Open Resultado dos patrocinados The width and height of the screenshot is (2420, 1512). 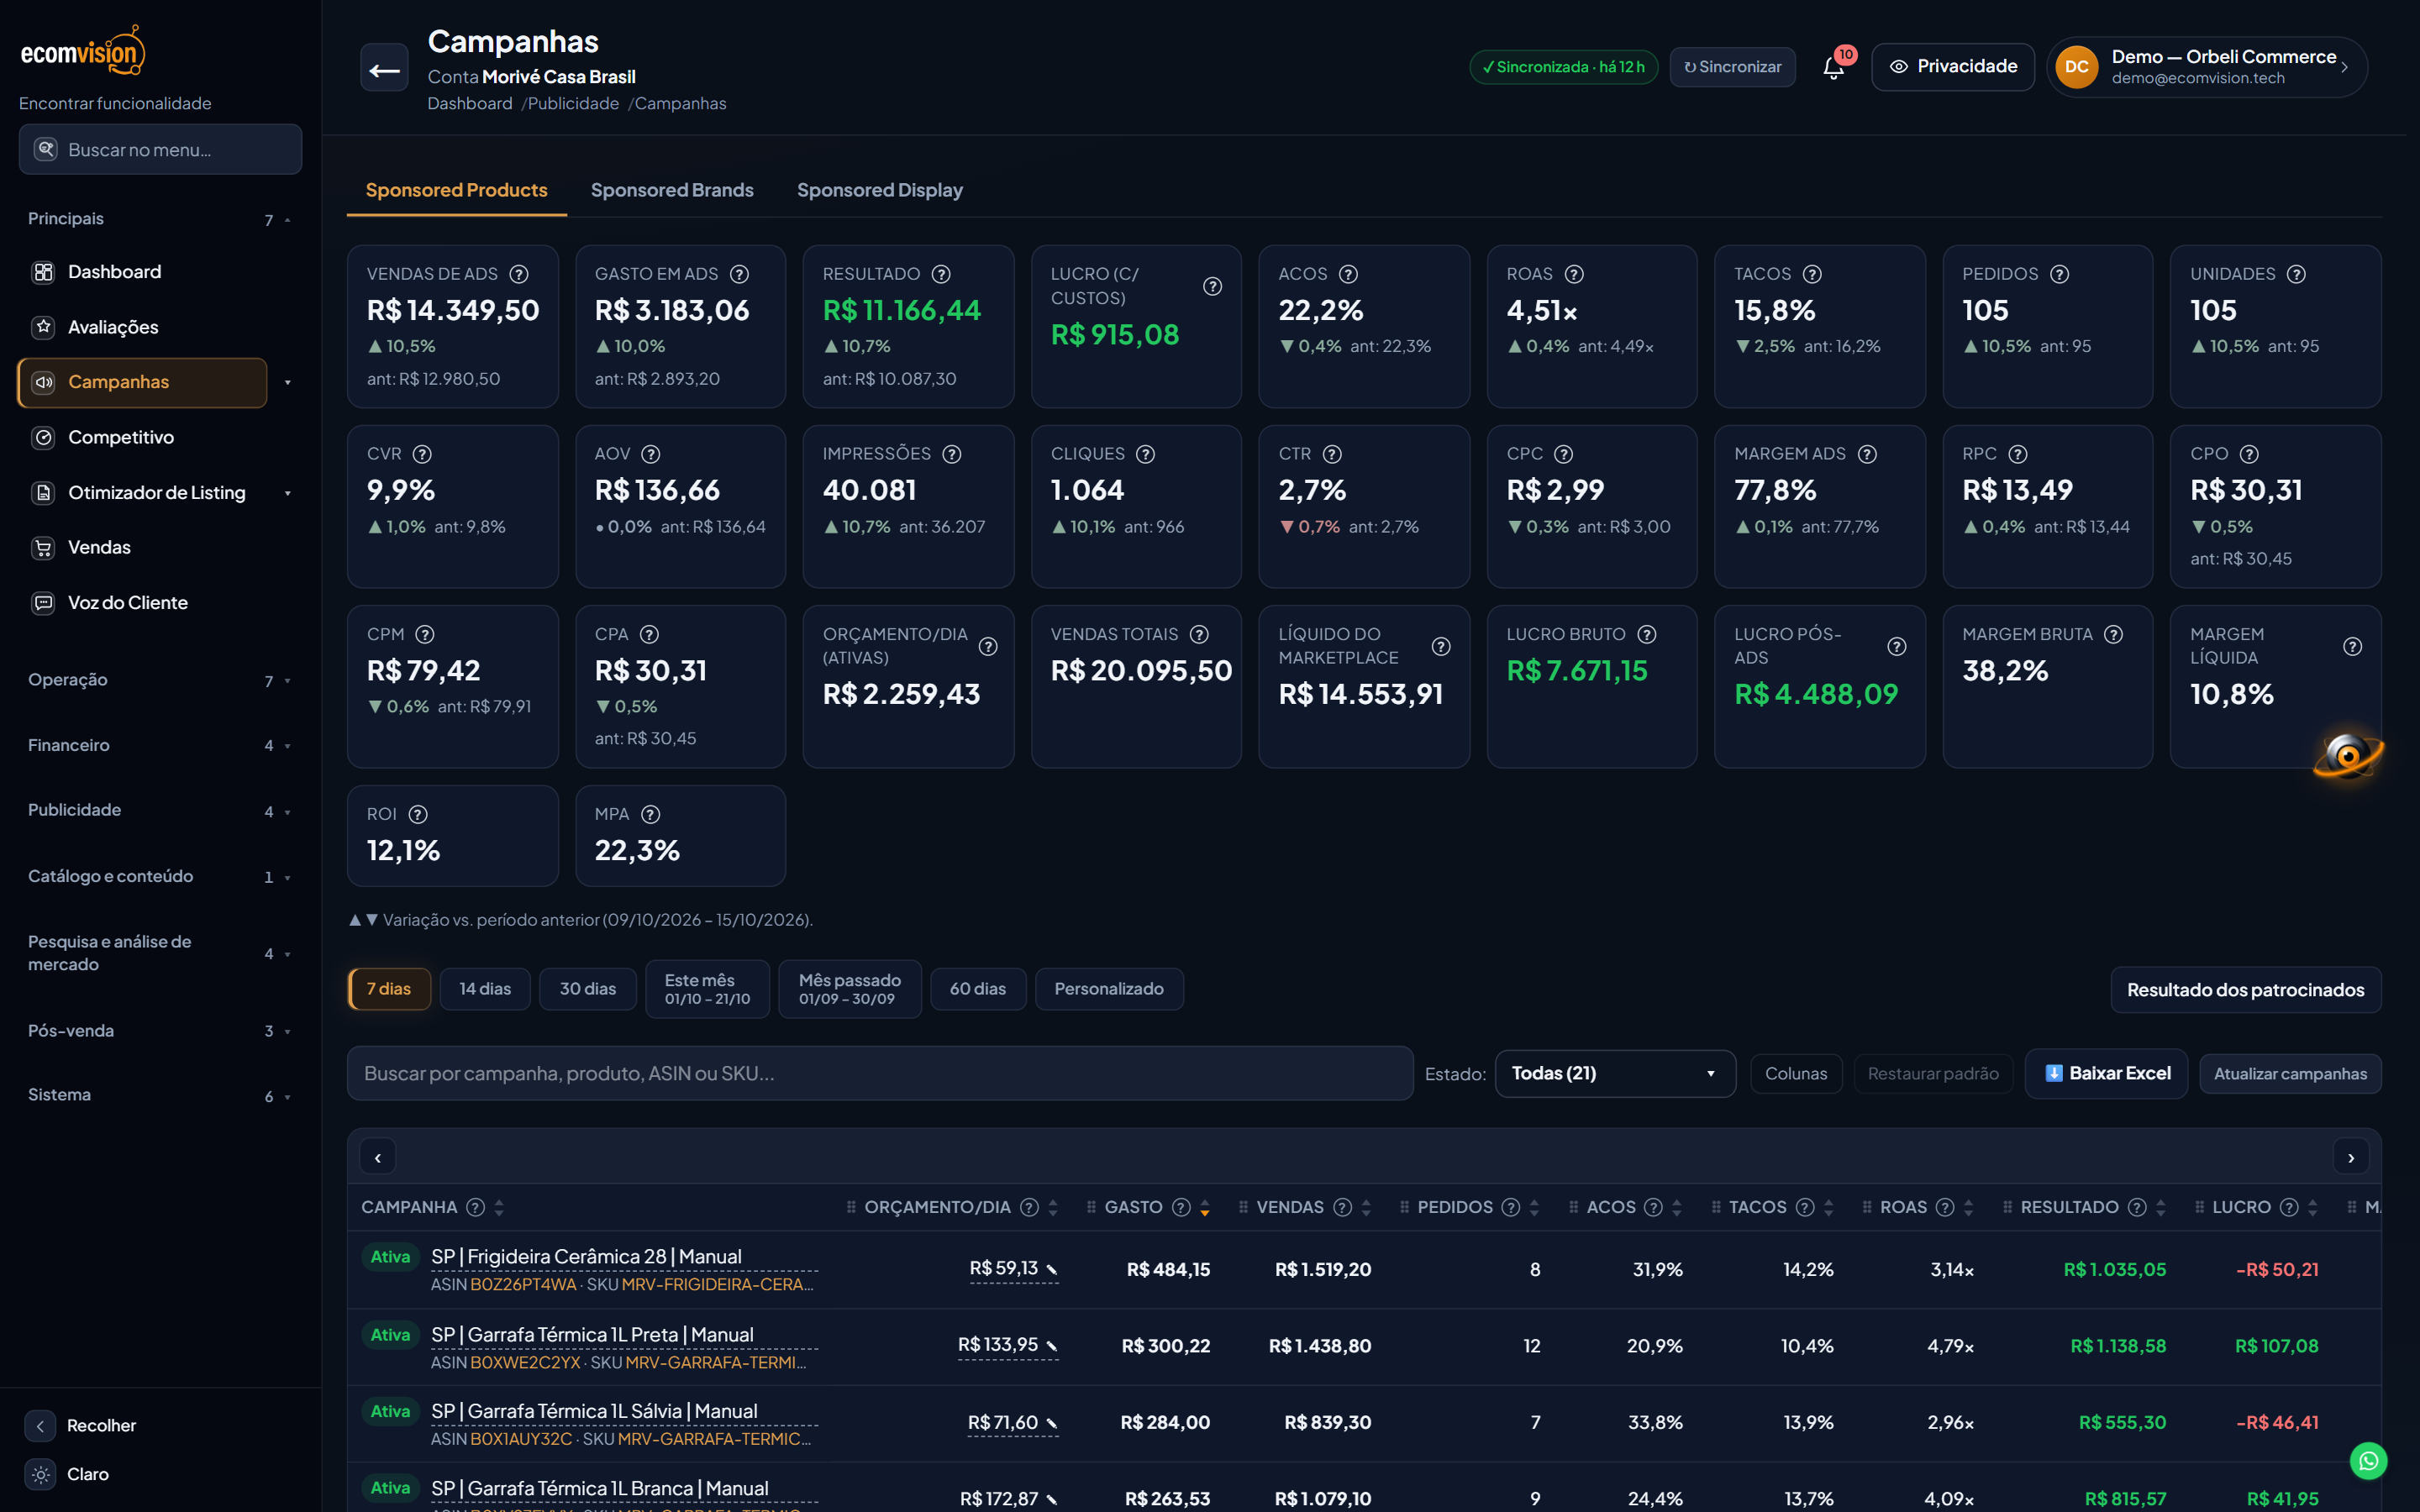coord(2245,989)
